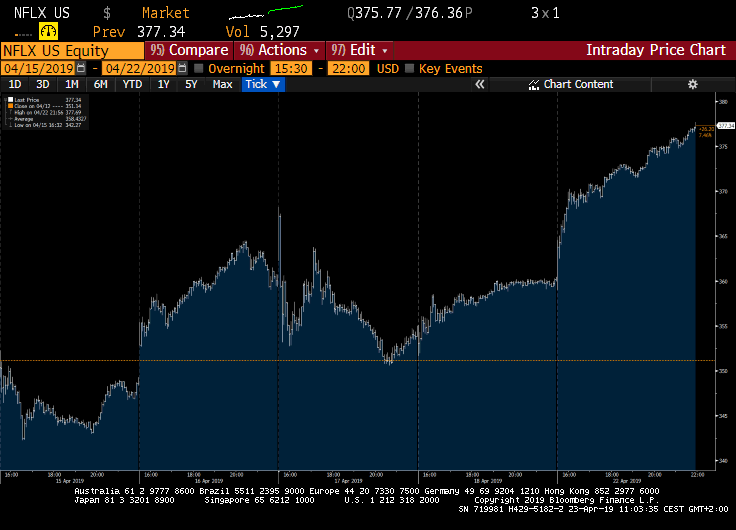Click the USD currency label

[x=388, y=69]
